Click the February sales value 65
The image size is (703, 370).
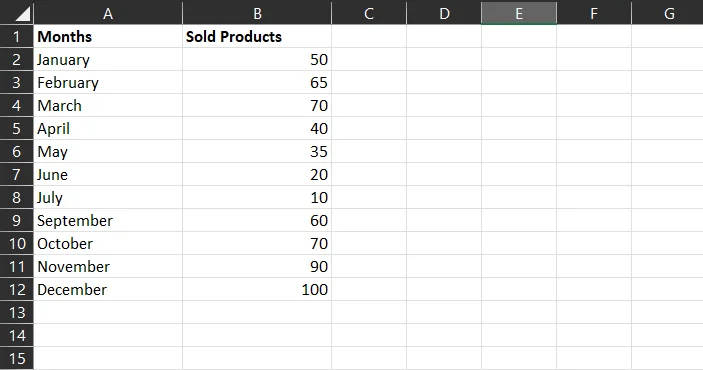pos(257,83)
